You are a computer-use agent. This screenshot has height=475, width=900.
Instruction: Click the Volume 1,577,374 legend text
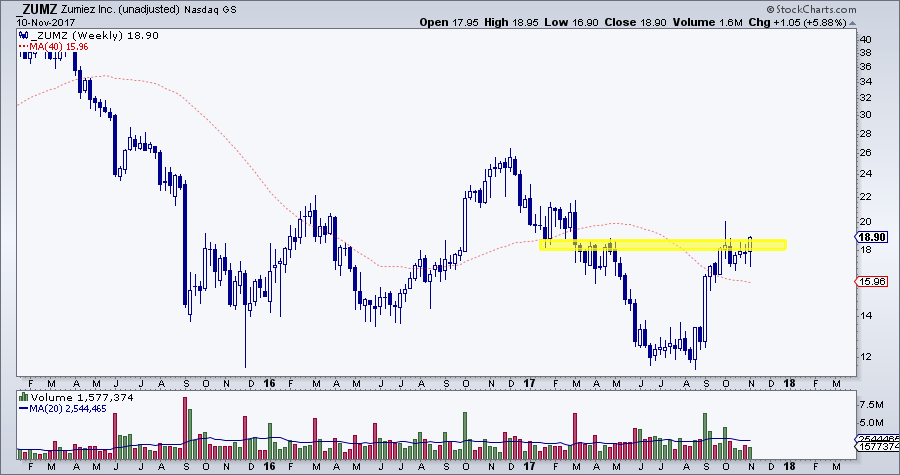click(x=82, y=397)
